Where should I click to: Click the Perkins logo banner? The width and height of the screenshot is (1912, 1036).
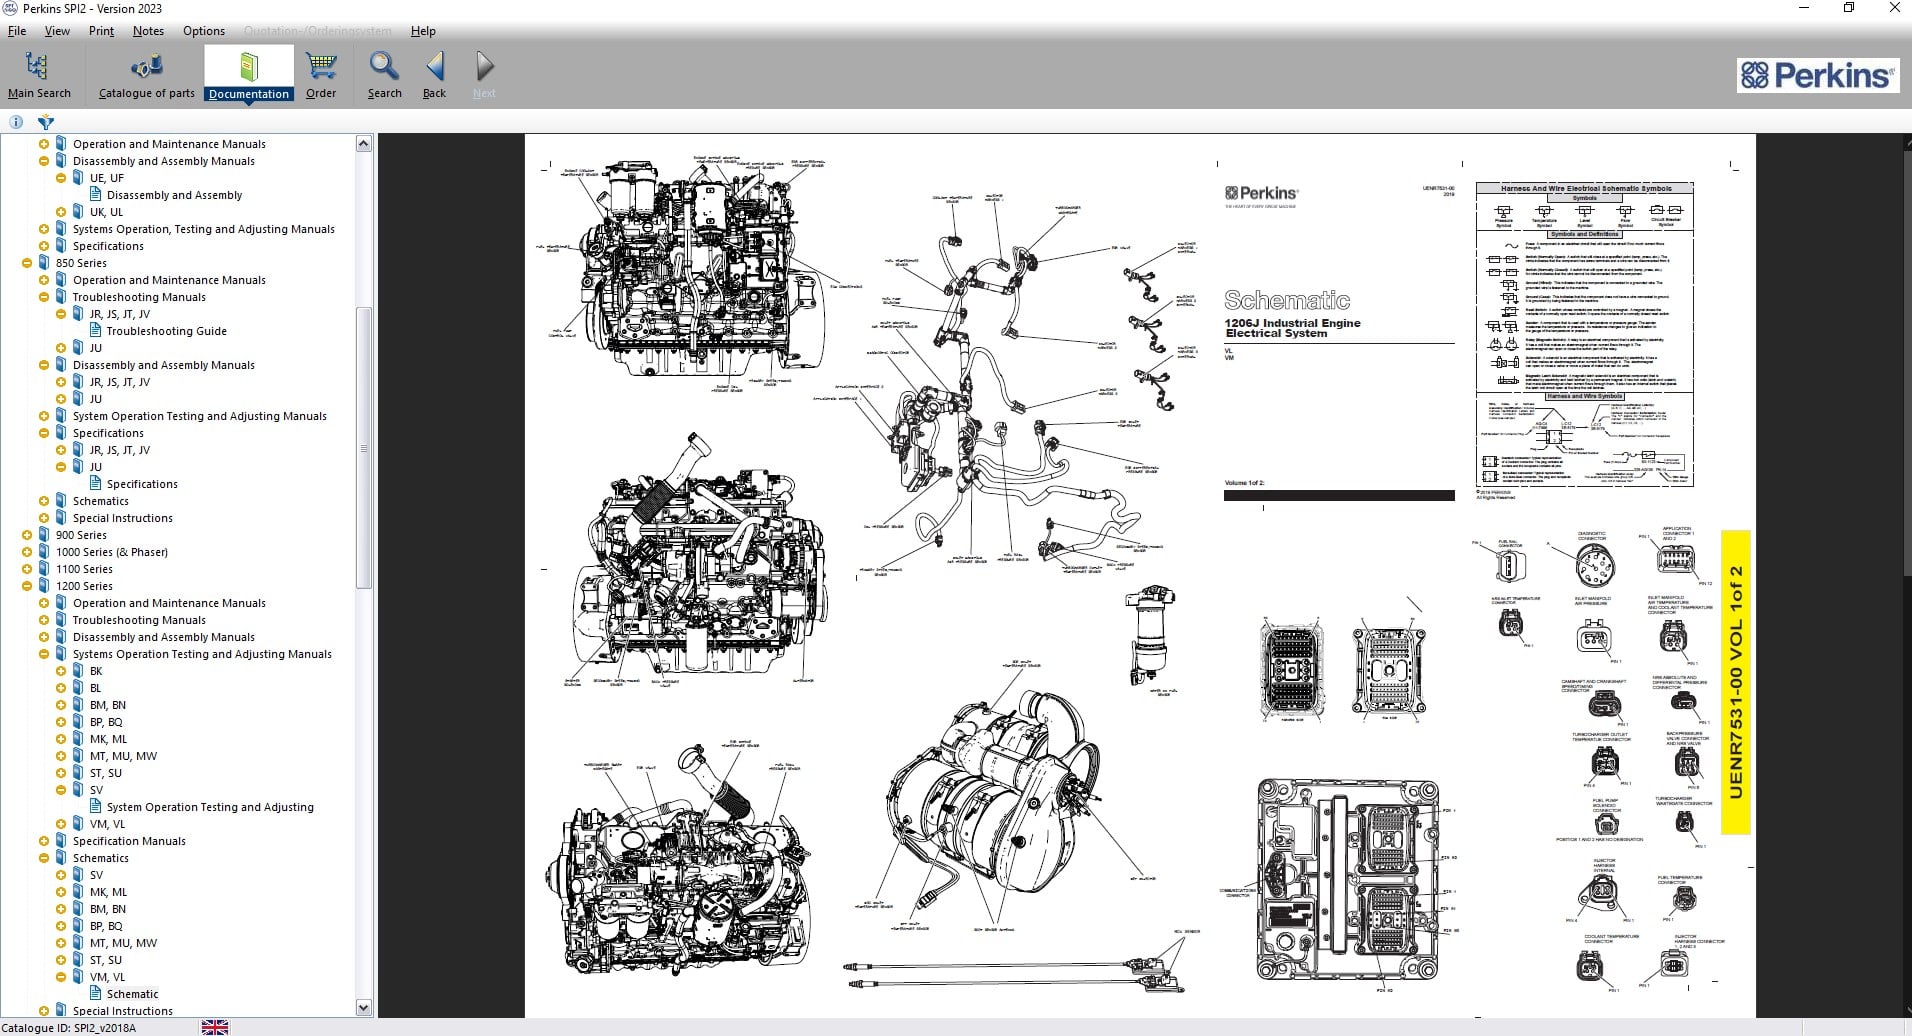(1817, 75)
